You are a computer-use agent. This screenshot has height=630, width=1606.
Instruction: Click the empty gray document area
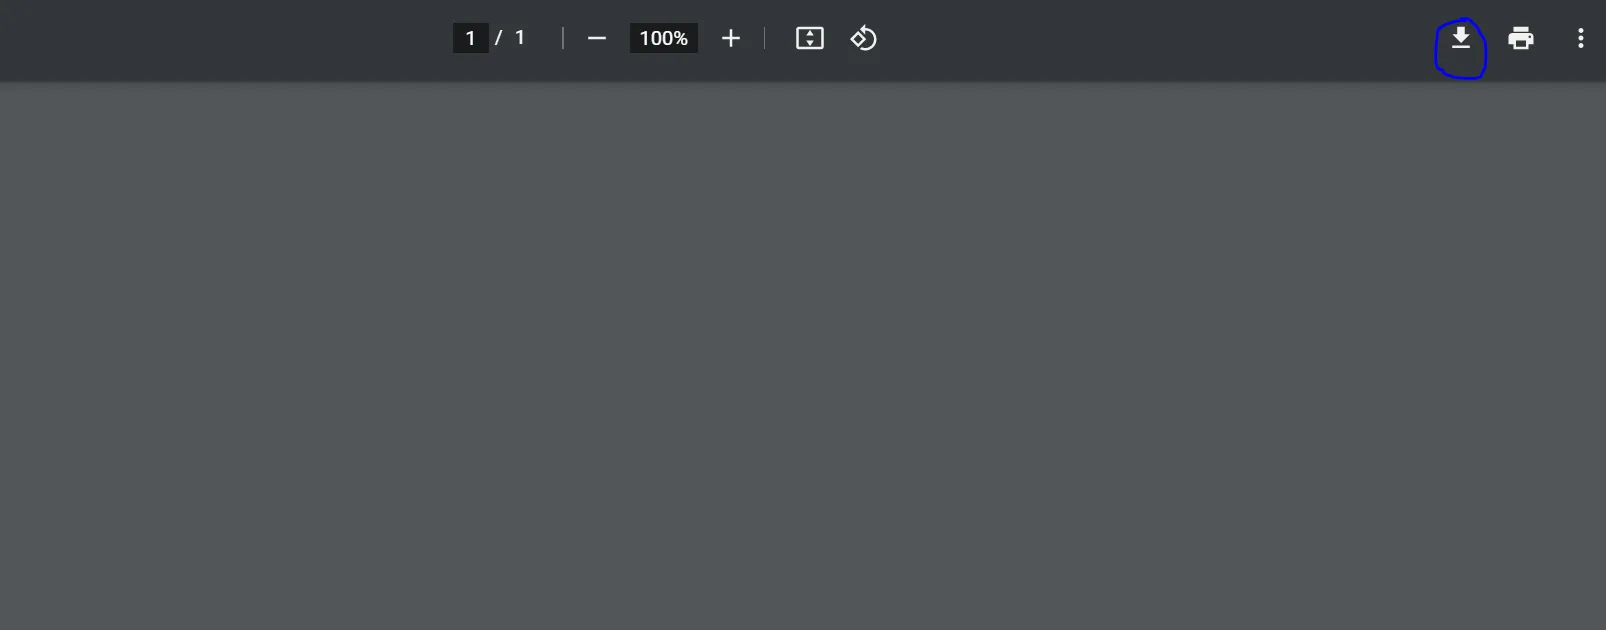coord(803,355)
